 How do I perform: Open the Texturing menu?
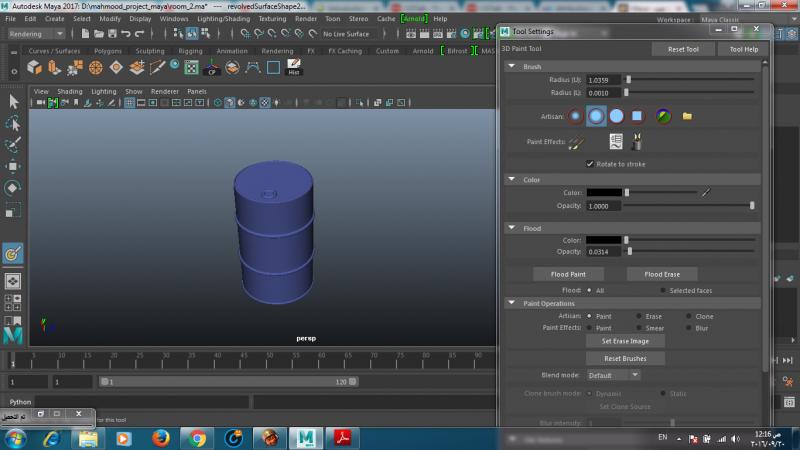(x=272, y=19)
